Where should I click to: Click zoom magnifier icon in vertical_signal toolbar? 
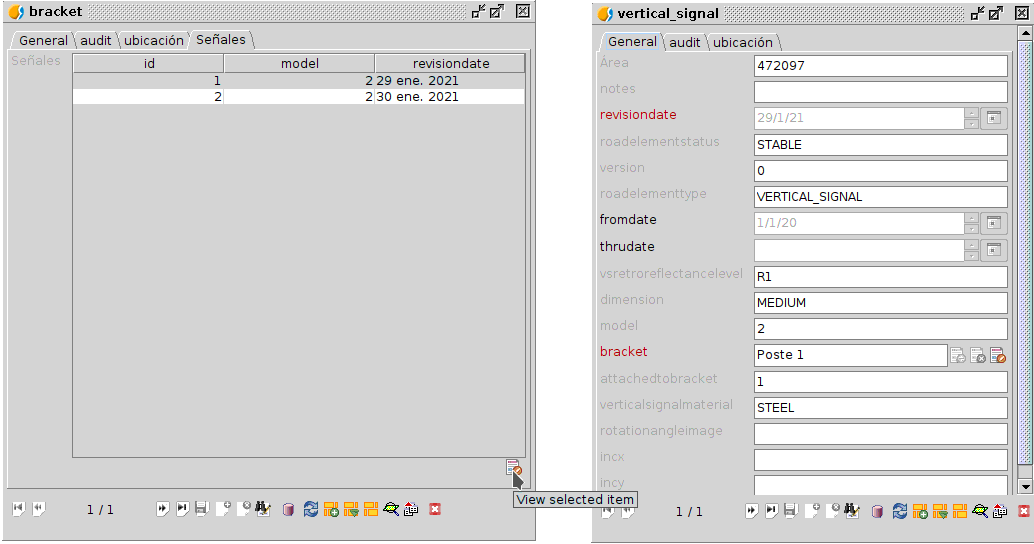click(x=980, y=511)
